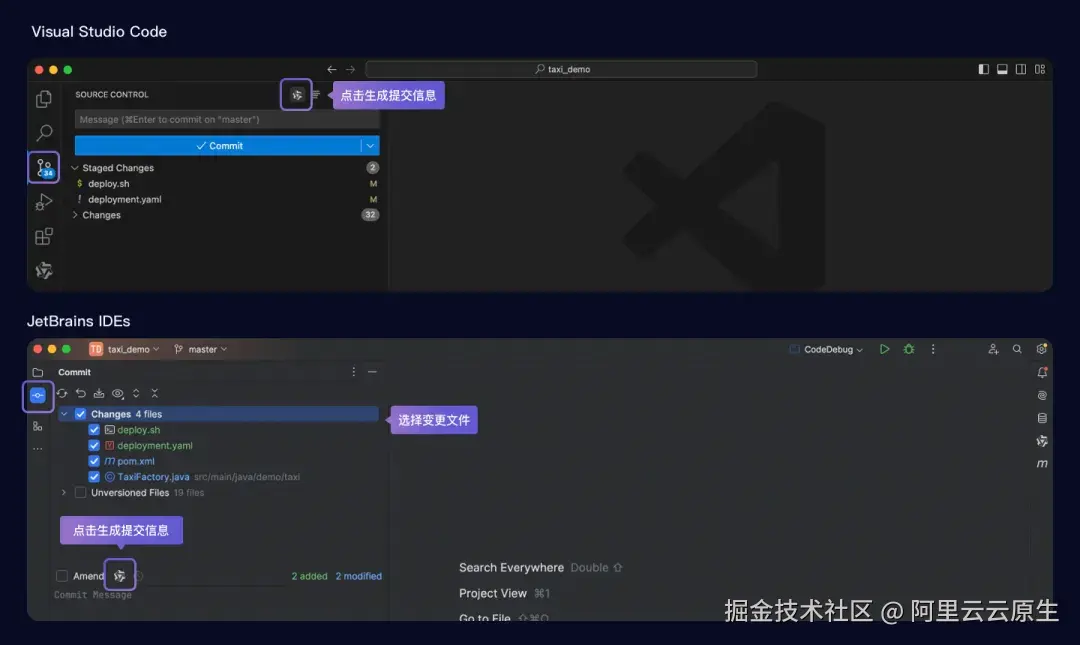
Task: Collapse the Staged Changes section
Action: click(x=76, y=167)
